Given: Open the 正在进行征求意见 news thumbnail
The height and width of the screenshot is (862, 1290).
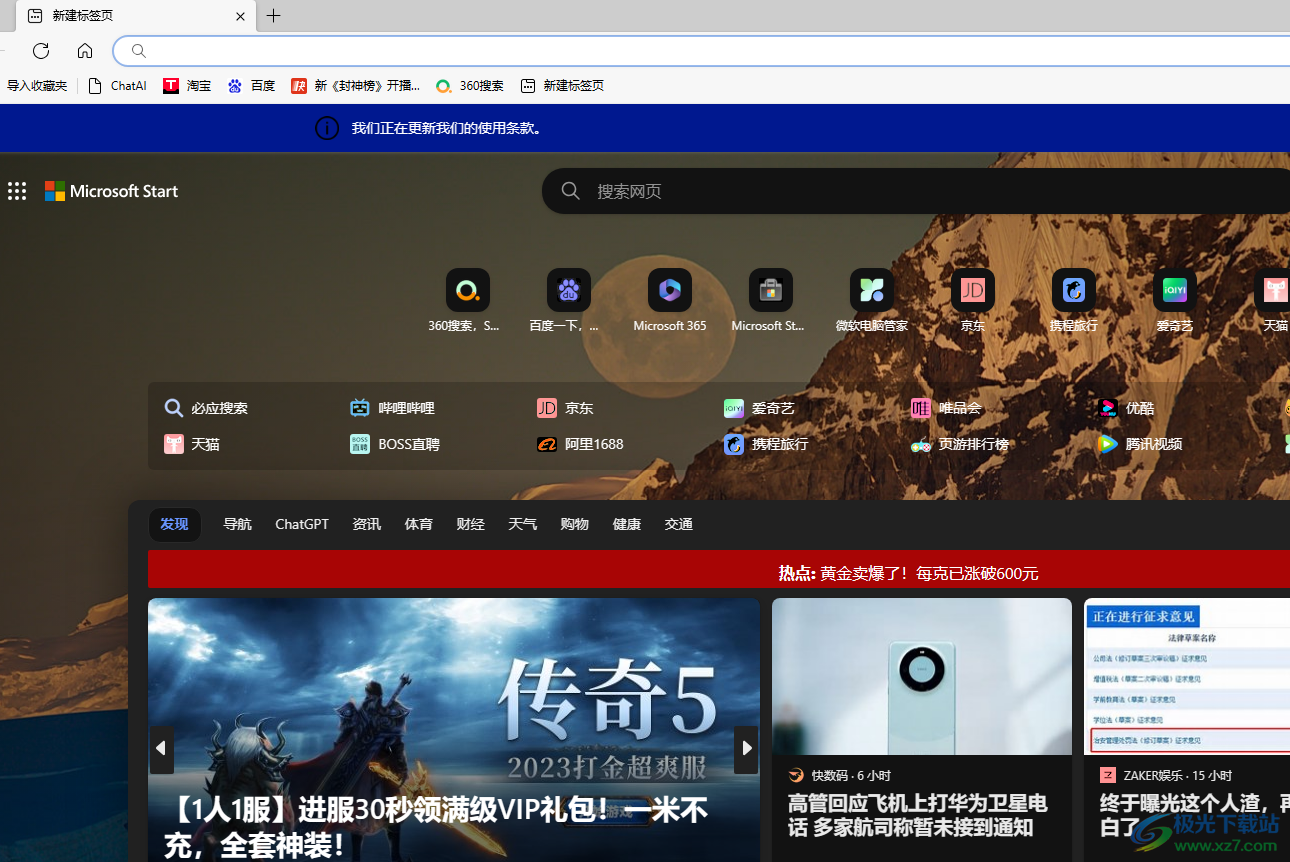Looking at the screenshot, I should (x=1187, y=676).
